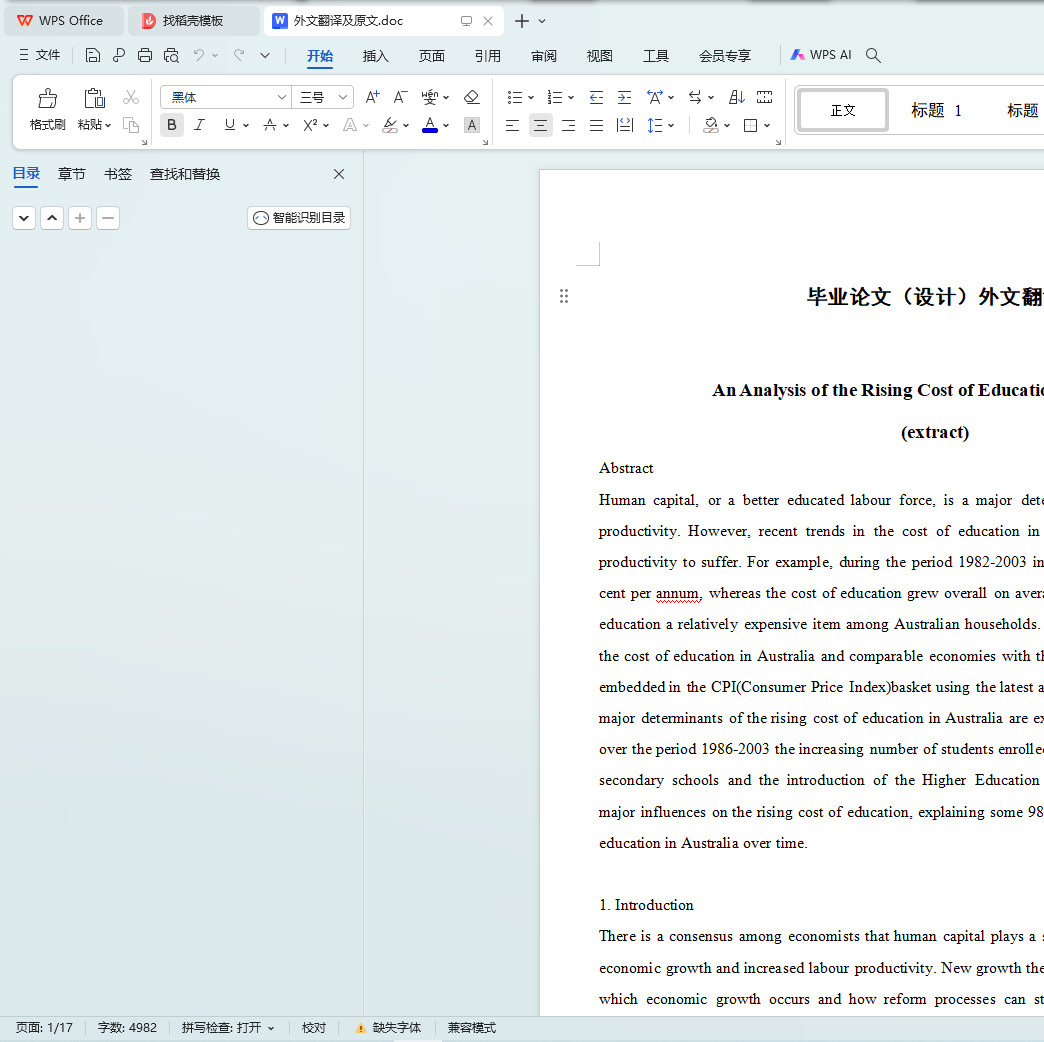Screen dimensions: 1044x1042
Task: Toggle Italic formatting
Action: point(199,125)
